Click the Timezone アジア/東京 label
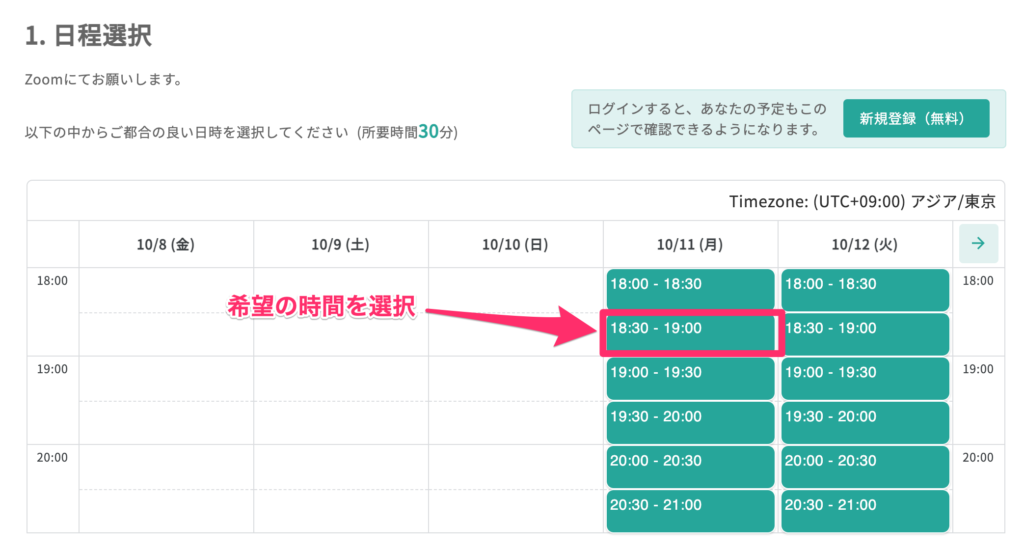This screenshot has height=552, width=1024. tap(862, 201)
